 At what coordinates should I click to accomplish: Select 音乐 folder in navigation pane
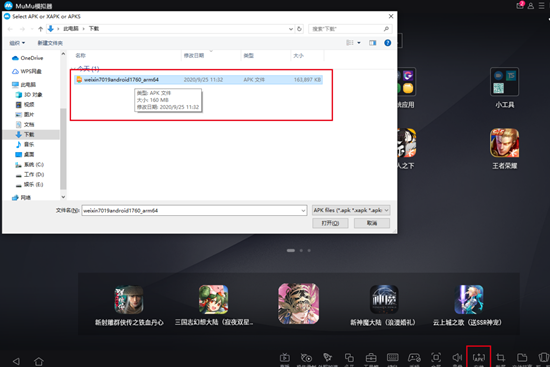tap(25, 144)
